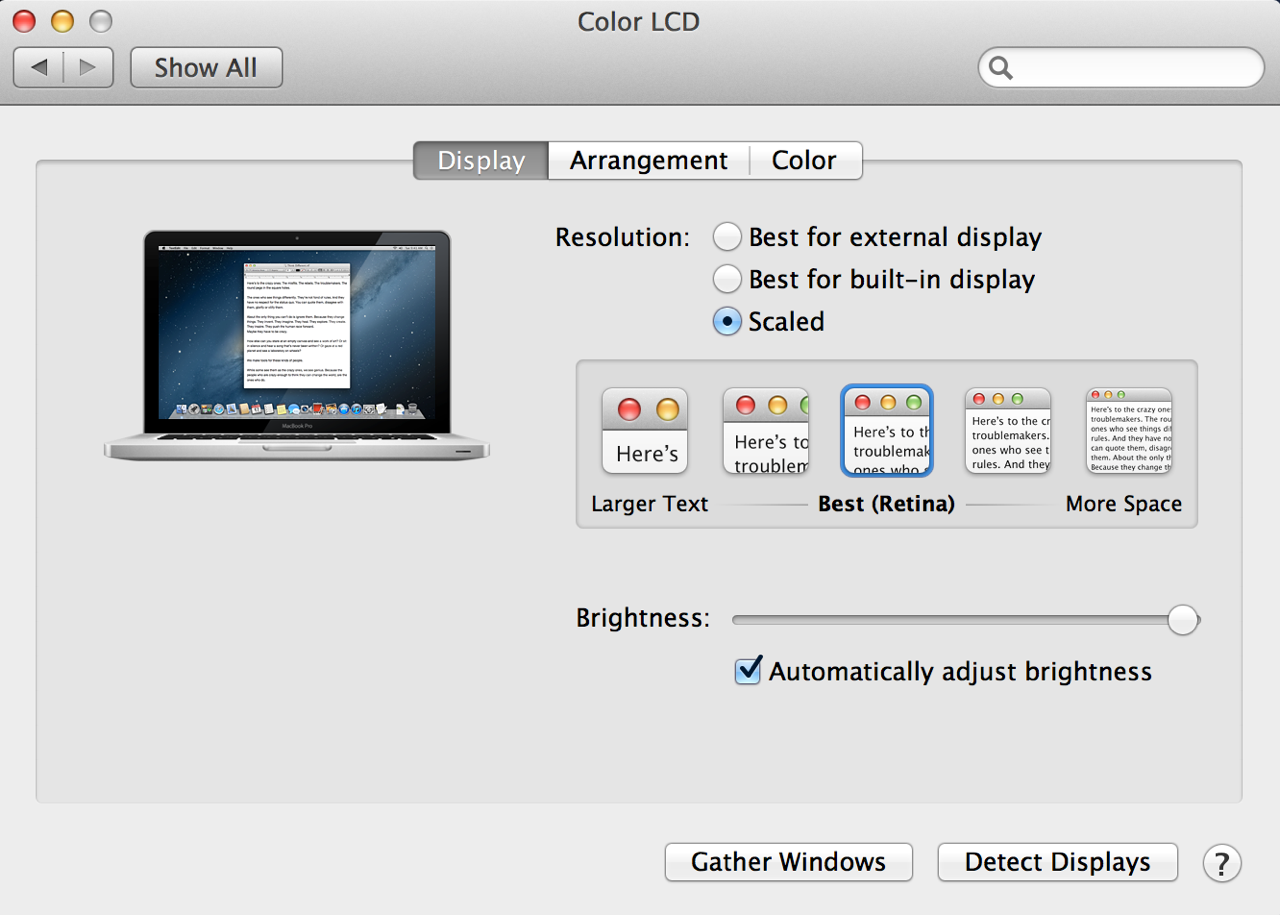Viewport: 1280px width, 915px height.
Task: Select the Best (Retina) resolution thumbnail
Action: [x=887, y=430]
